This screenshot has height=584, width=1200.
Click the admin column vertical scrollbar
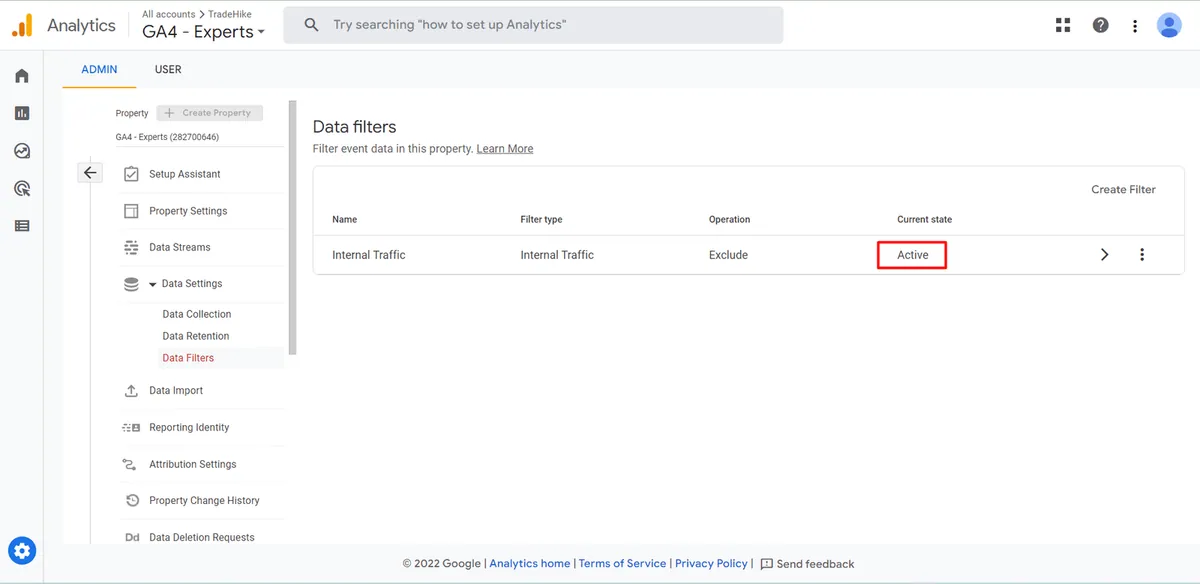coord(292,226)
